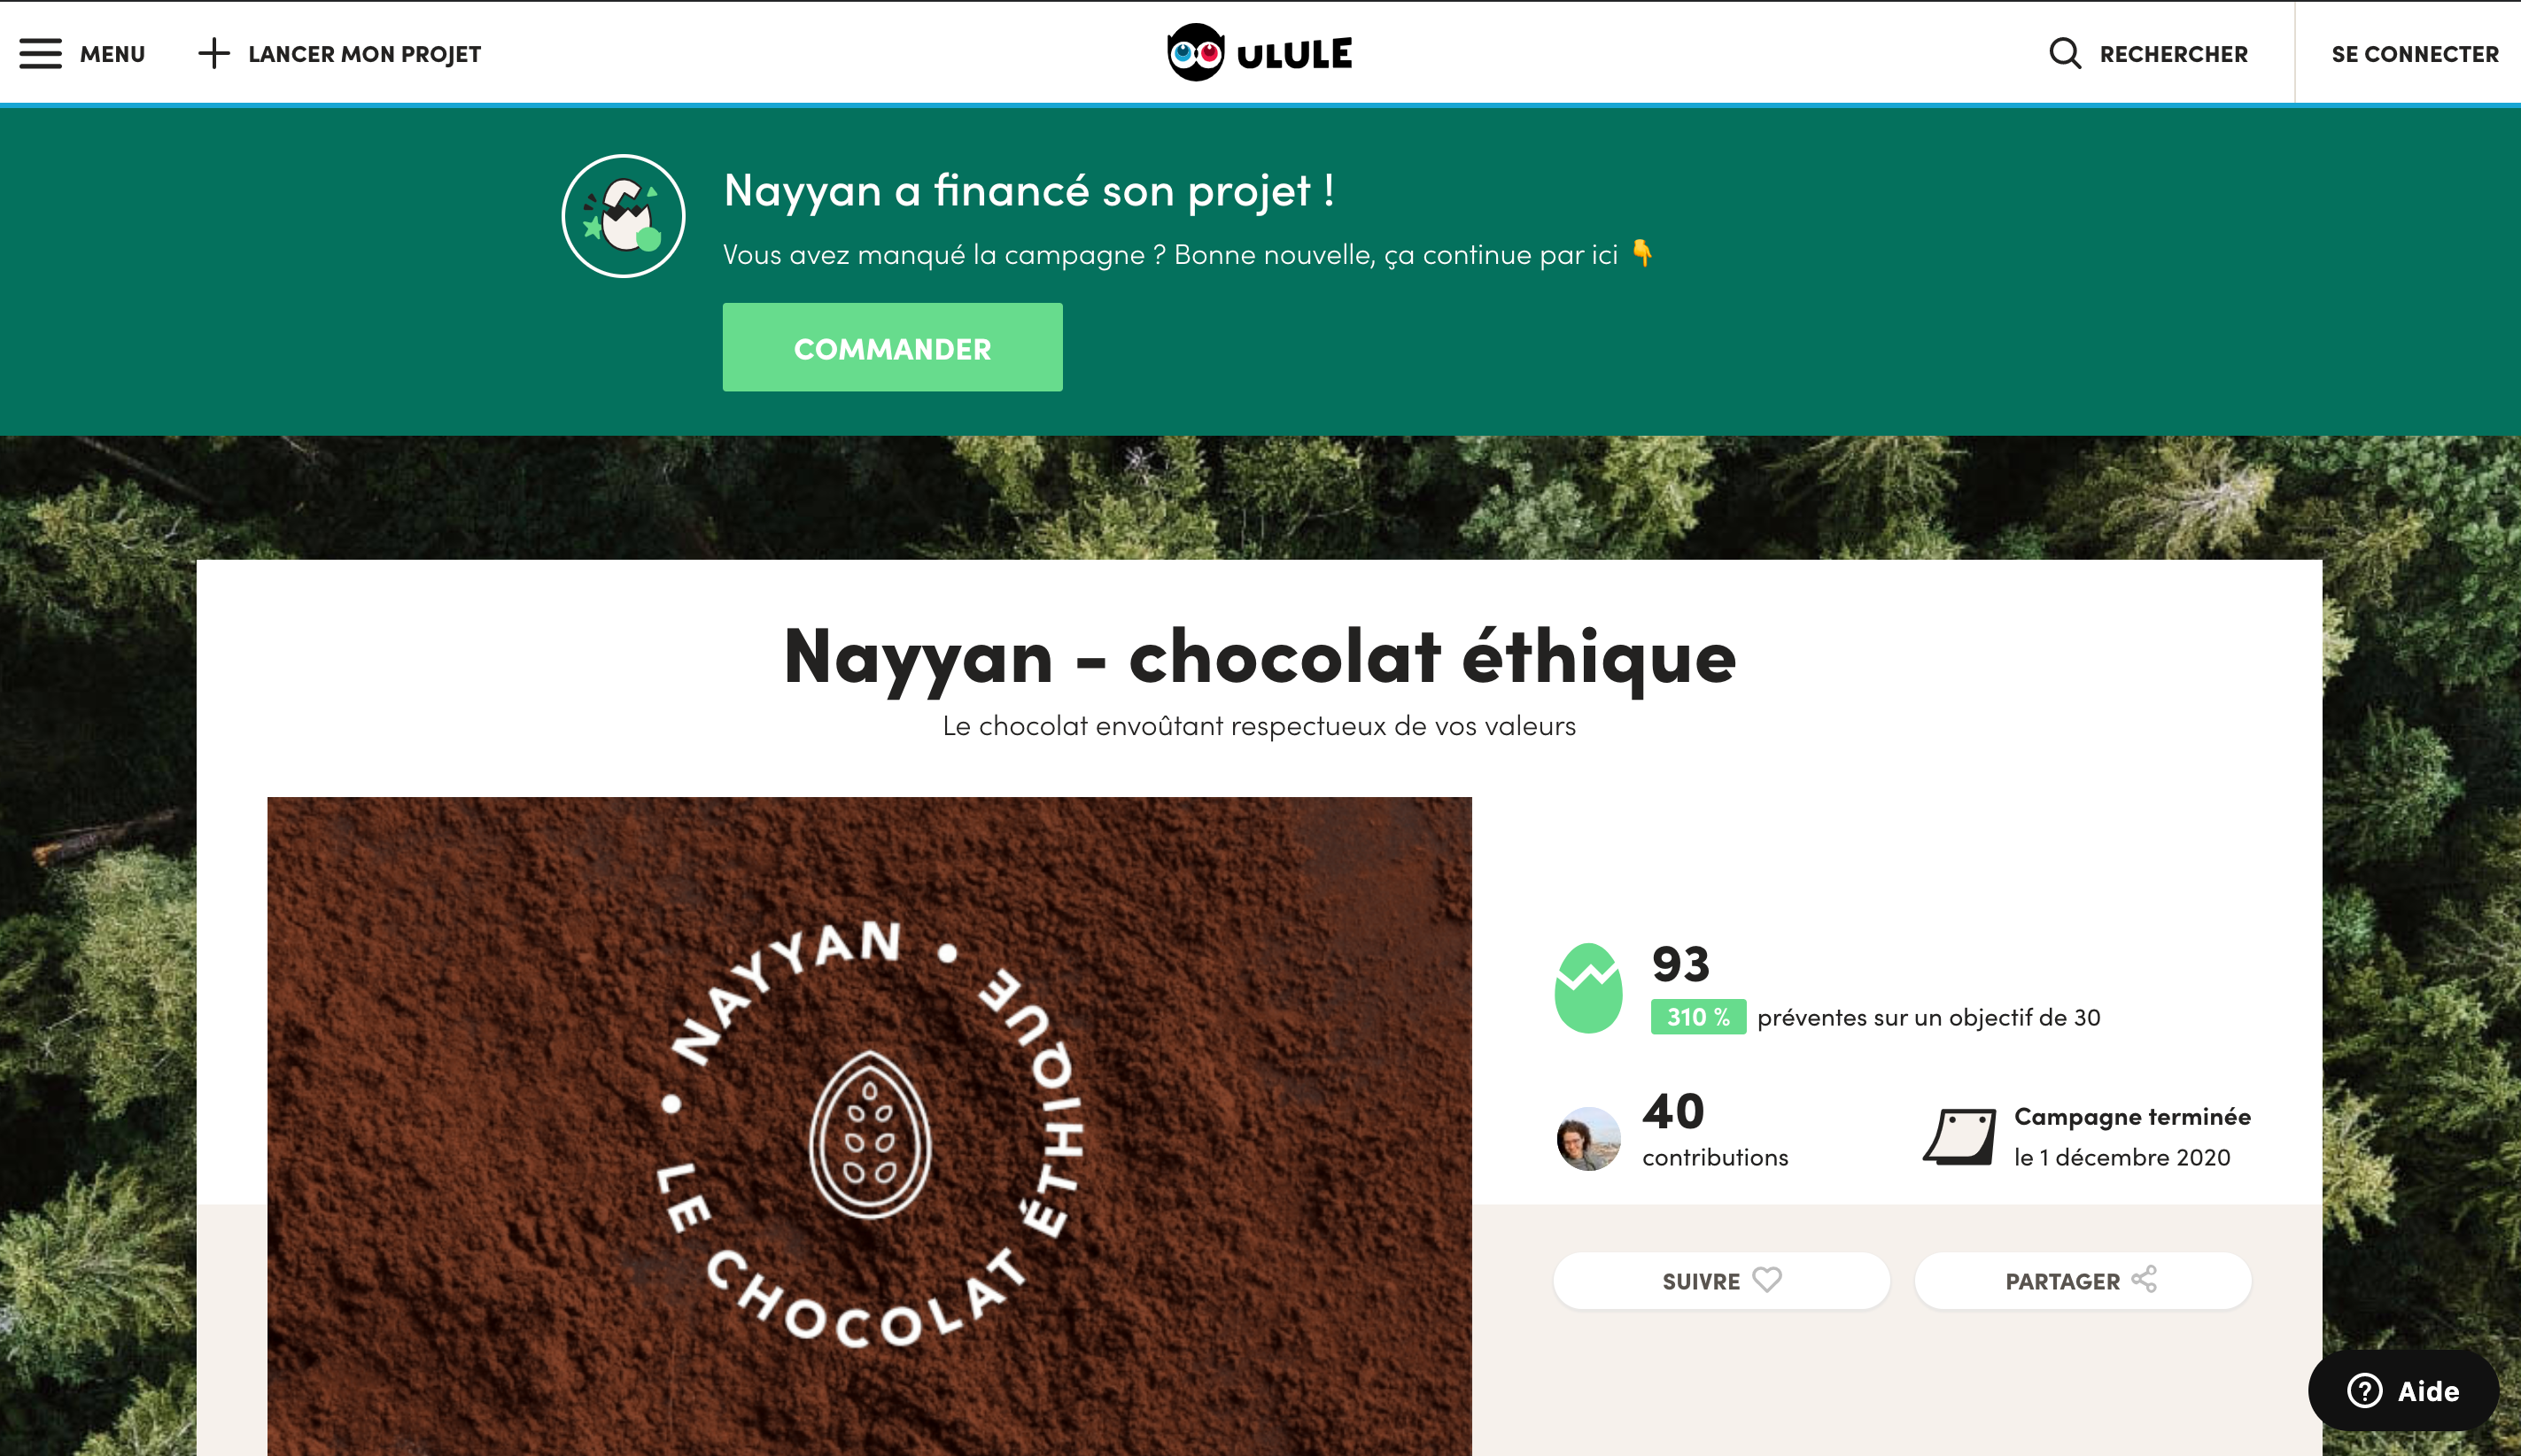This screenshot has height=1456, width=2521.
Task: Click the green egg progress icon
Action: pyautogui.click(x=1588, y=989)
